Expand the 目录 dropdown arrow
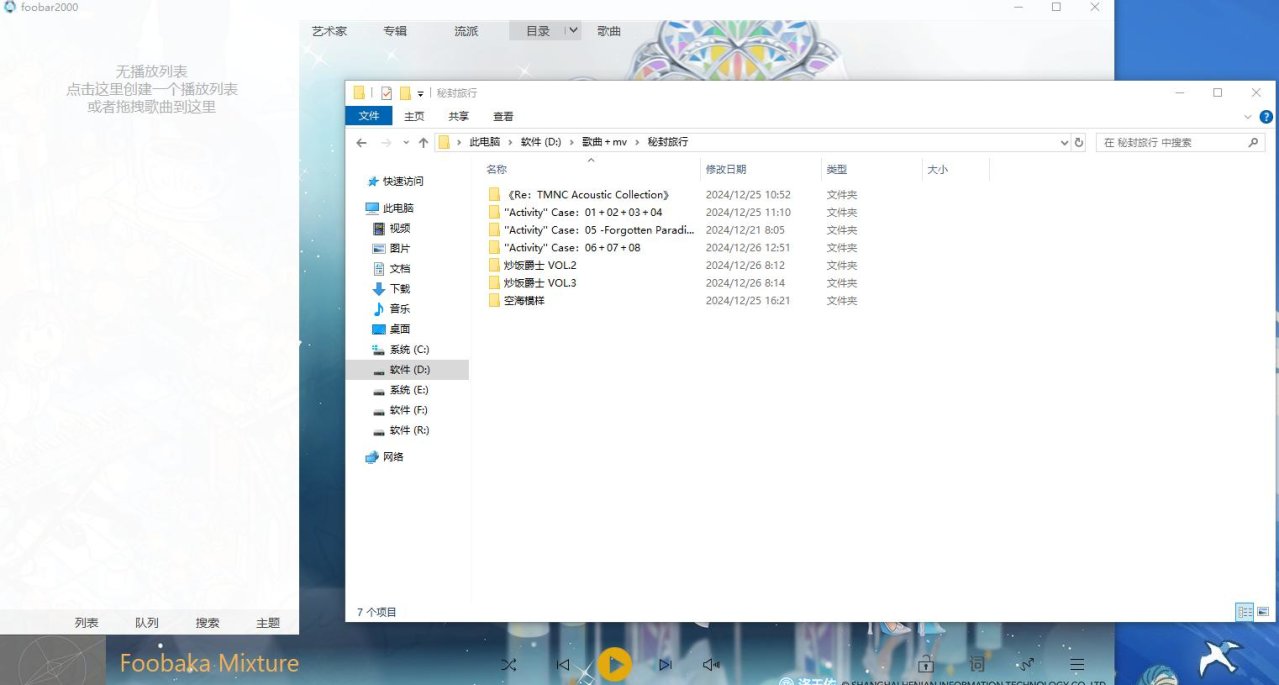Viewport: 1279px width, 685px height. click(572, 31)
